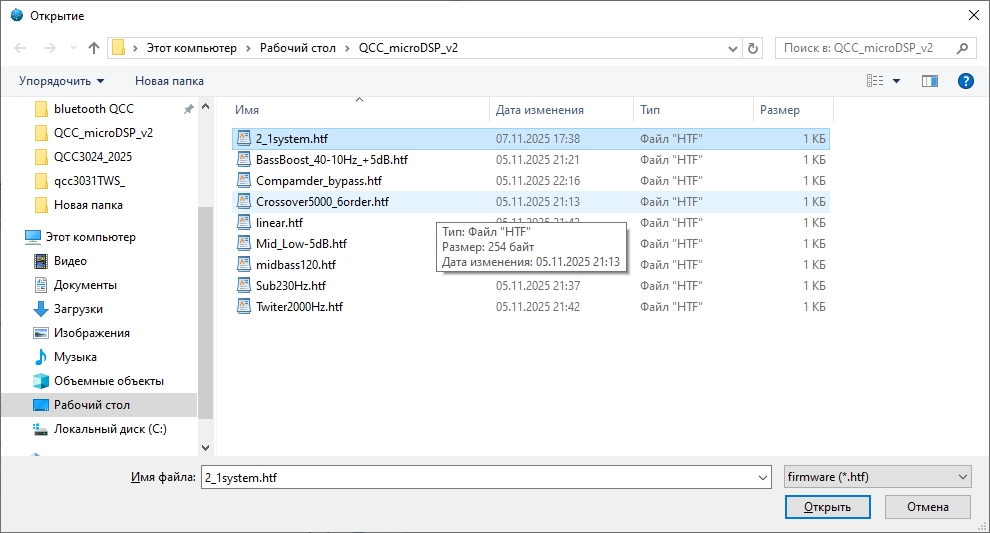Expand the firmware (*.htf) file type dropdown
This screenshot has height=533, width=990.
[x=962, y=478]
